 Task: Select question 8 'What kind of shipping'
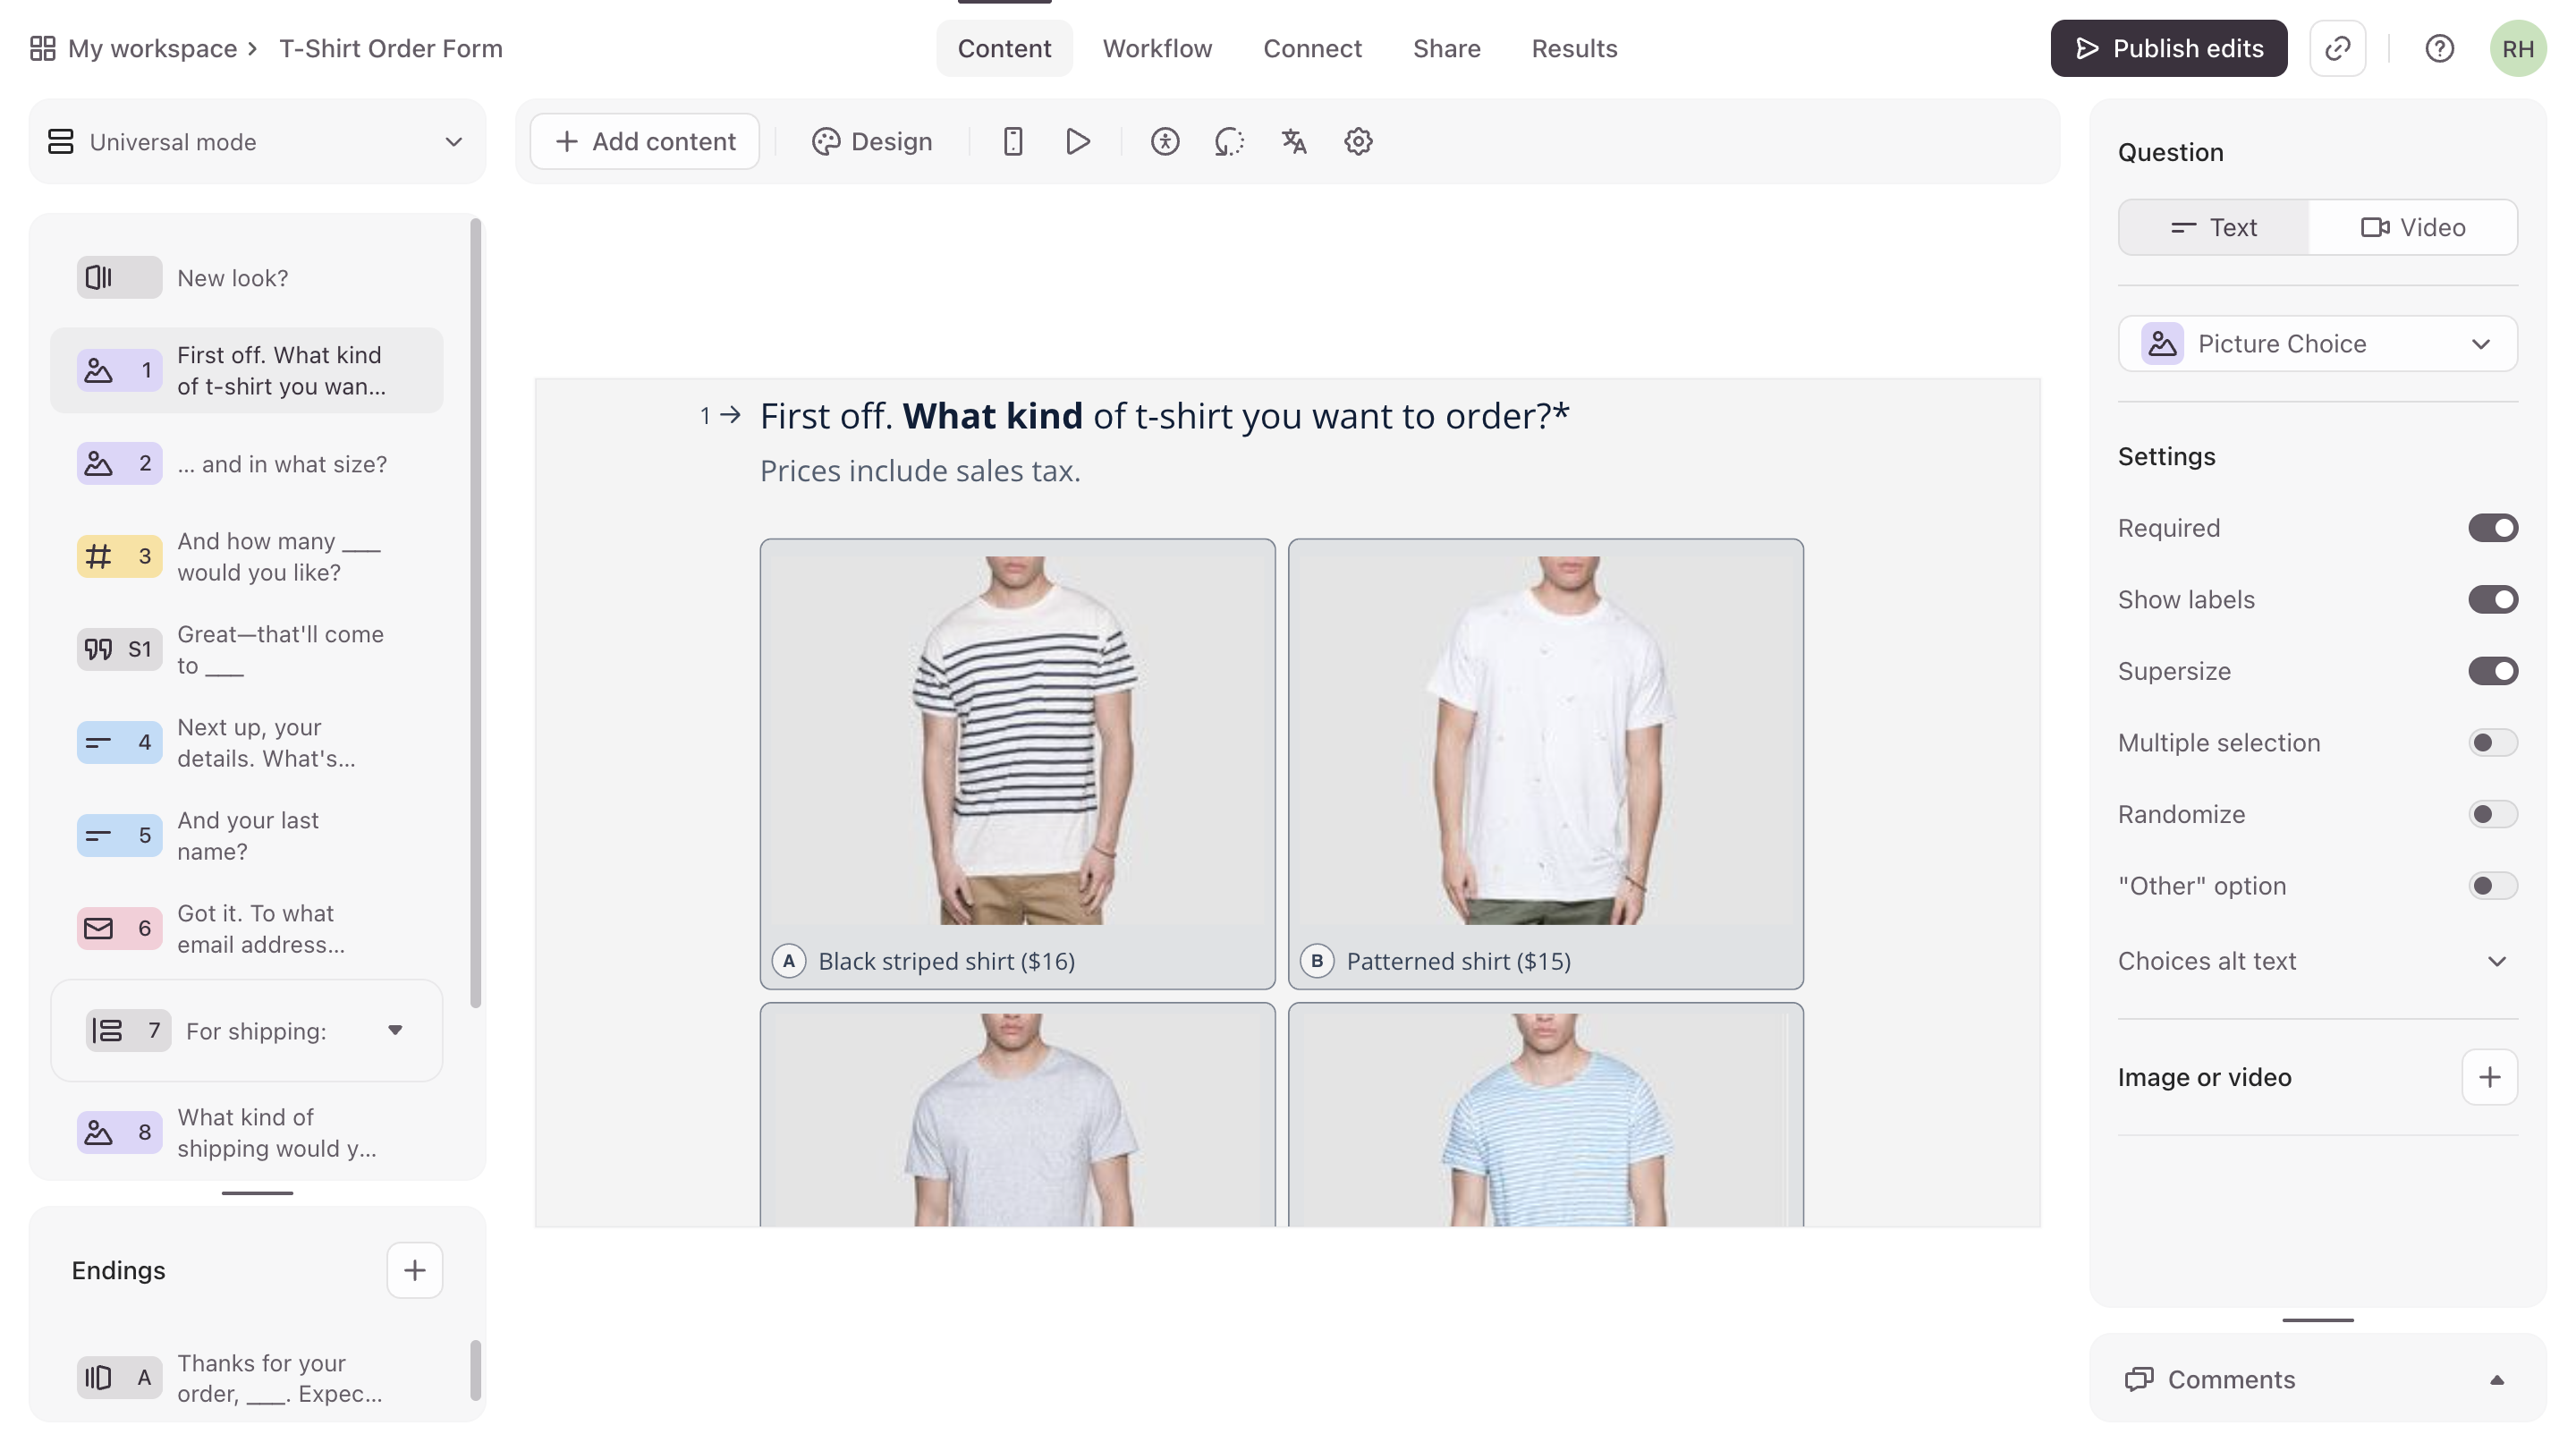pyautogui.click(x=246, y=1132)
